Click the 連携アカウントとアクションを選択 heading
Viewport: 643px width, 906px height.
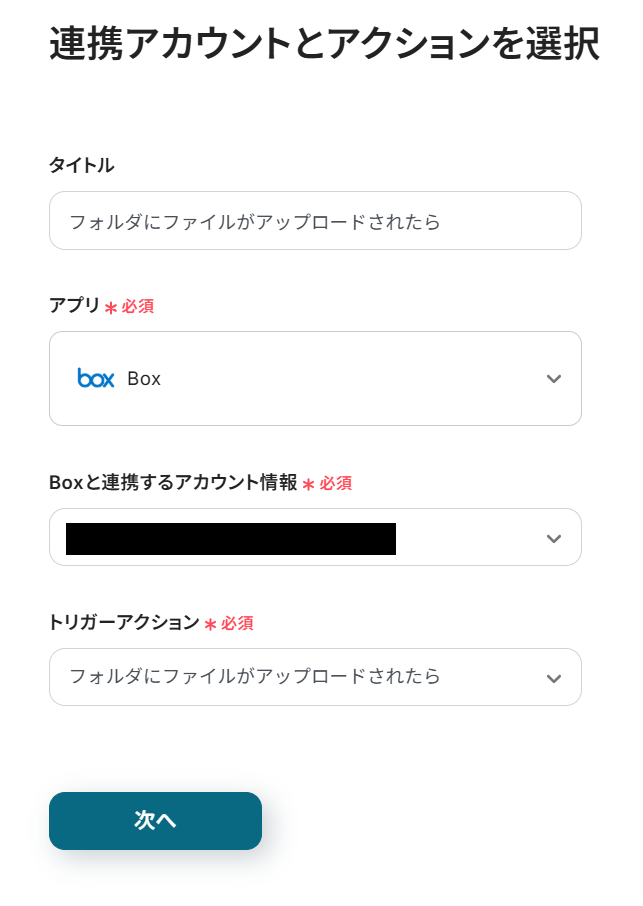click(x=324, y=44)
